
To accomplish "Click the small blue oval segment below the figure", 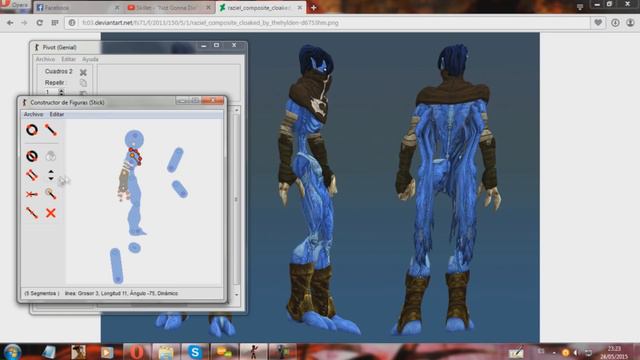I will (x=134, y=247).
